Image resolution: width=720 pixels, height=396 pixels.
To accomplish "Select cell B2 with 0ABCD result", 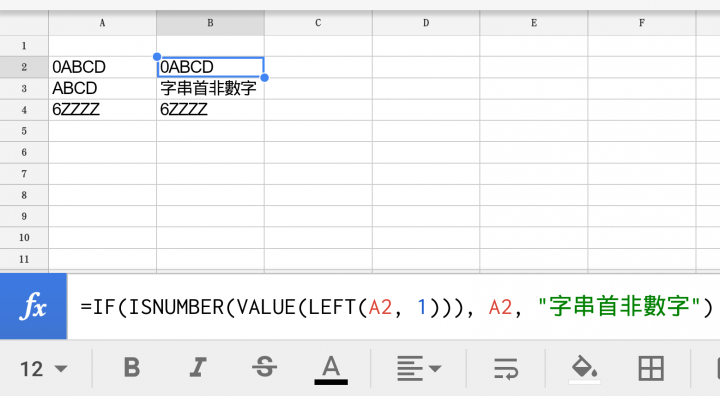I will [210, 67].
